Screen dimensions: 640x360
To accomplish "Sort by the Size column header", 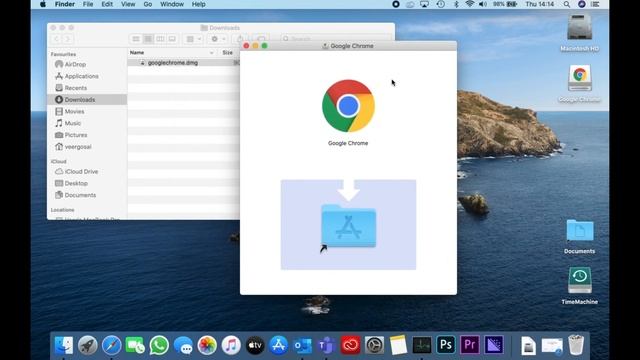I will tap(227, 53).
